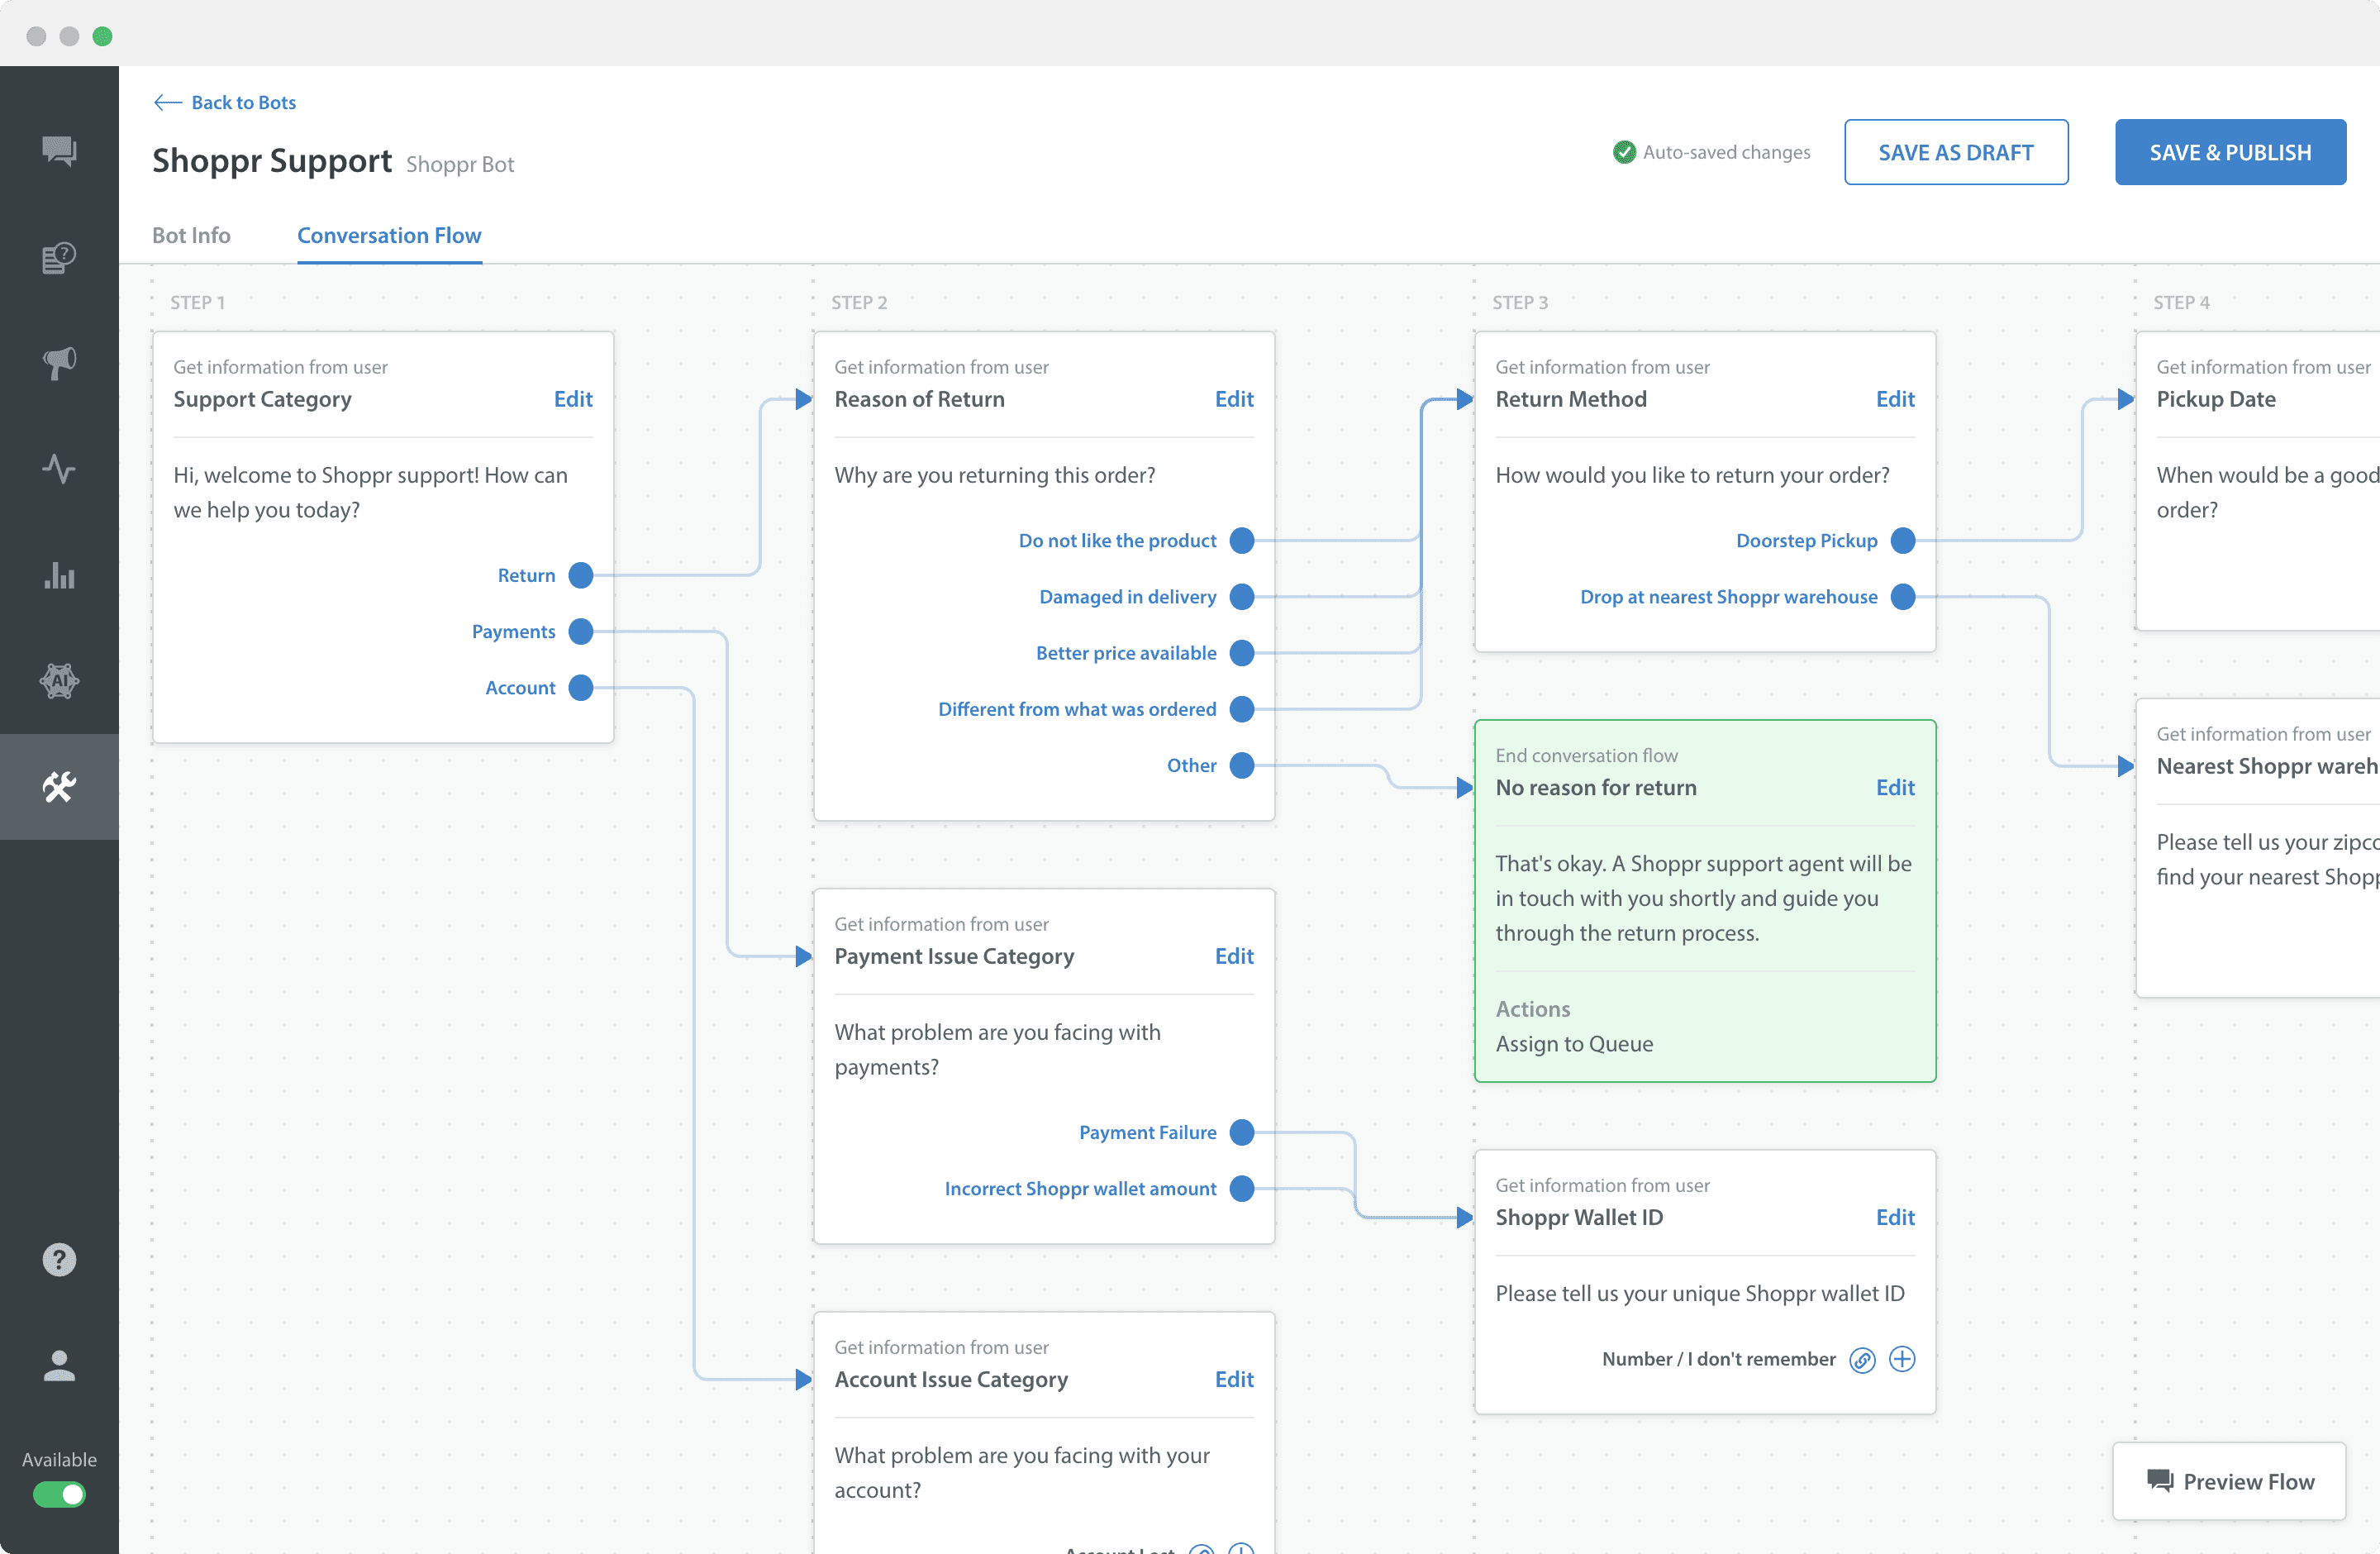
Task: Click the Doorstep Pickup connector dot
Action: [1903, 540]
